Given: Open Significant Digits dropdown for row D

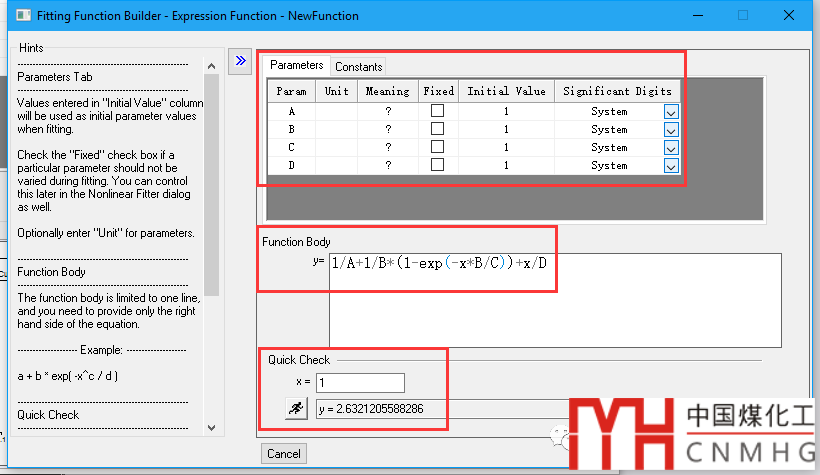Looking at the screenshot, I should tap(671, 166).
